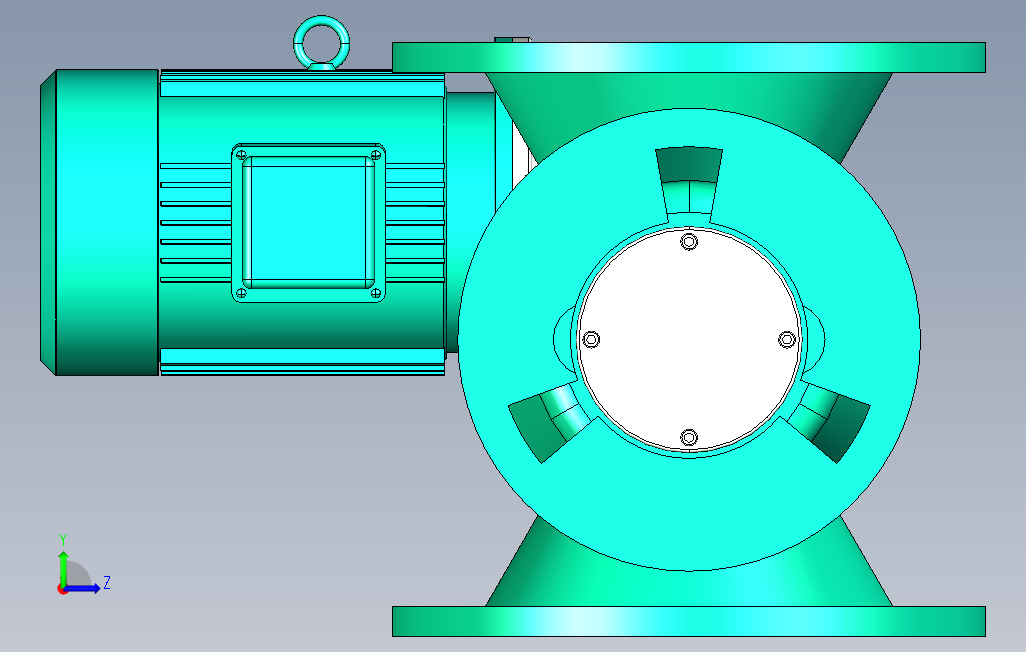Select the white circular end cover plate
Screen dimensions: 1026x652
pos(689,340)
